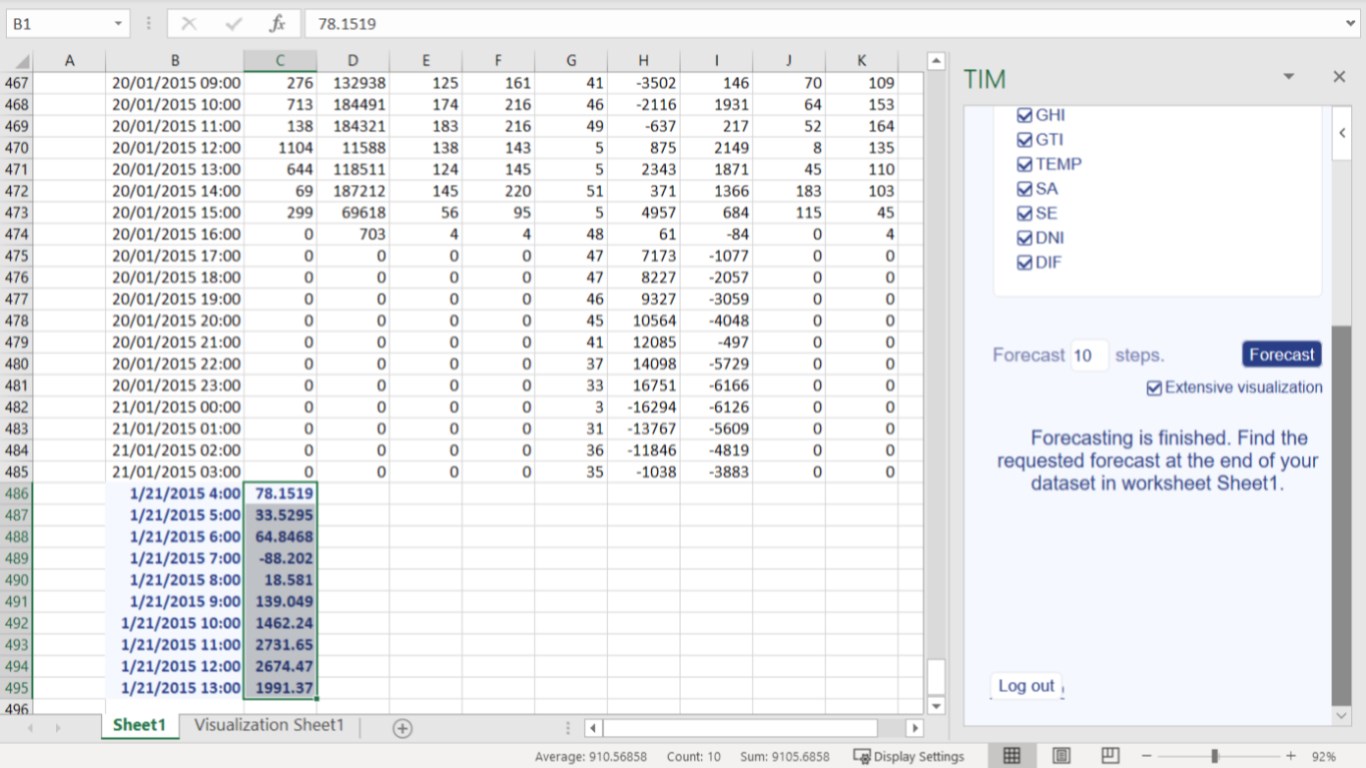
Task: Click the Forecast button
Action: click(x=1282, y=355)
